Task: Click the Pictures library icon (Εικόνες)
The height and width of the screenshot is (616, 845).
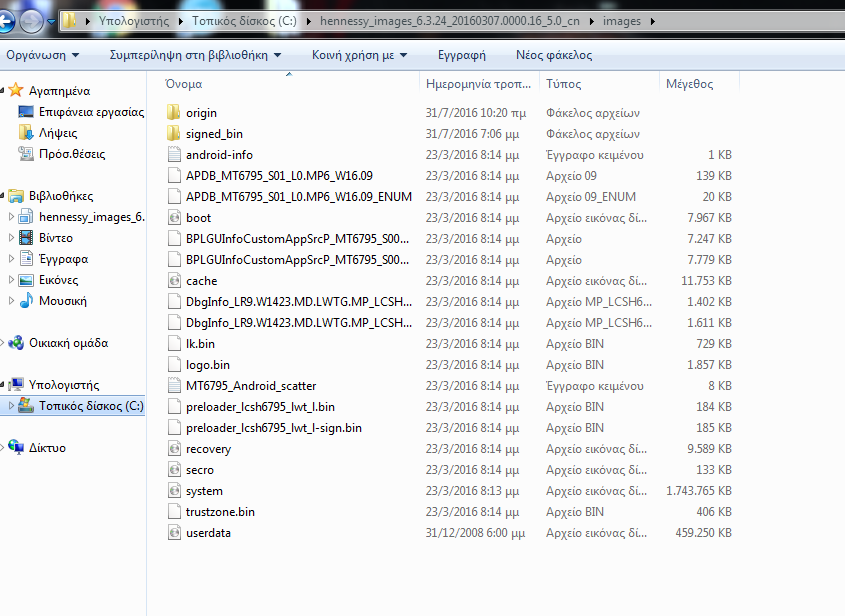Action: pyautogui.click(x=26, y=280)
